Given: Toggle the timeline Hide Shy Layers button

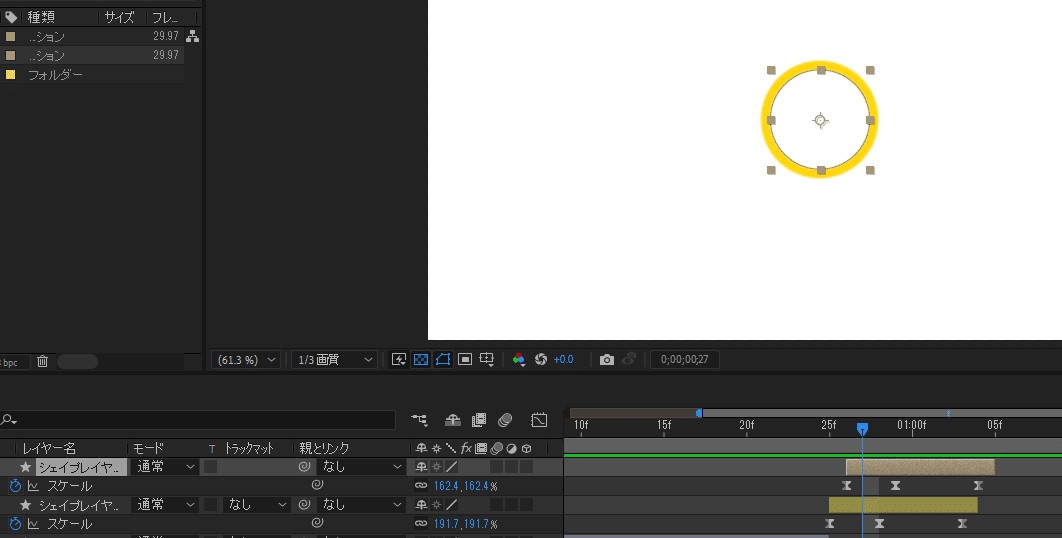Looking at the screenshot, I should pyautogui.click(x=453, y=421).
